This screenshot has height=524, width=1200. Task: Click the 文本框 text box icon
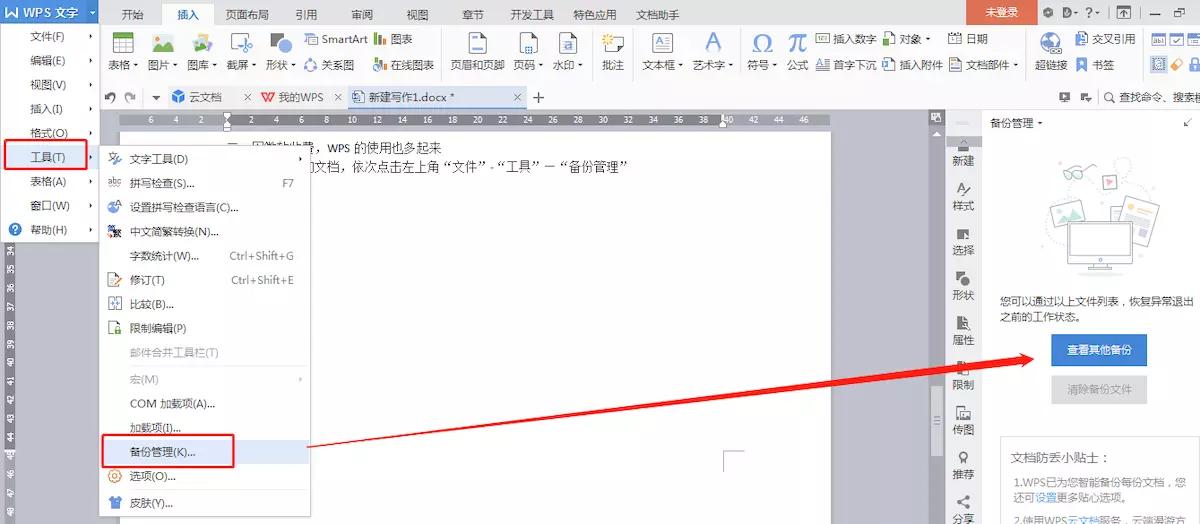(661, 44)
